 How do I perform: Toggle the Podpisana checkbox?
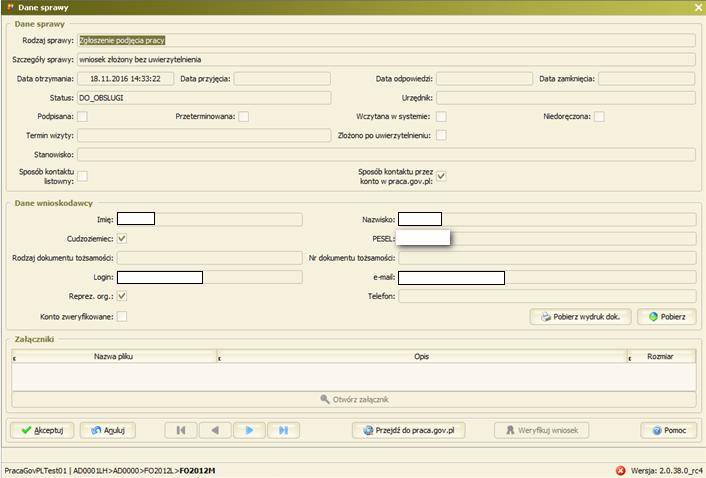click(x=82, y=117)
